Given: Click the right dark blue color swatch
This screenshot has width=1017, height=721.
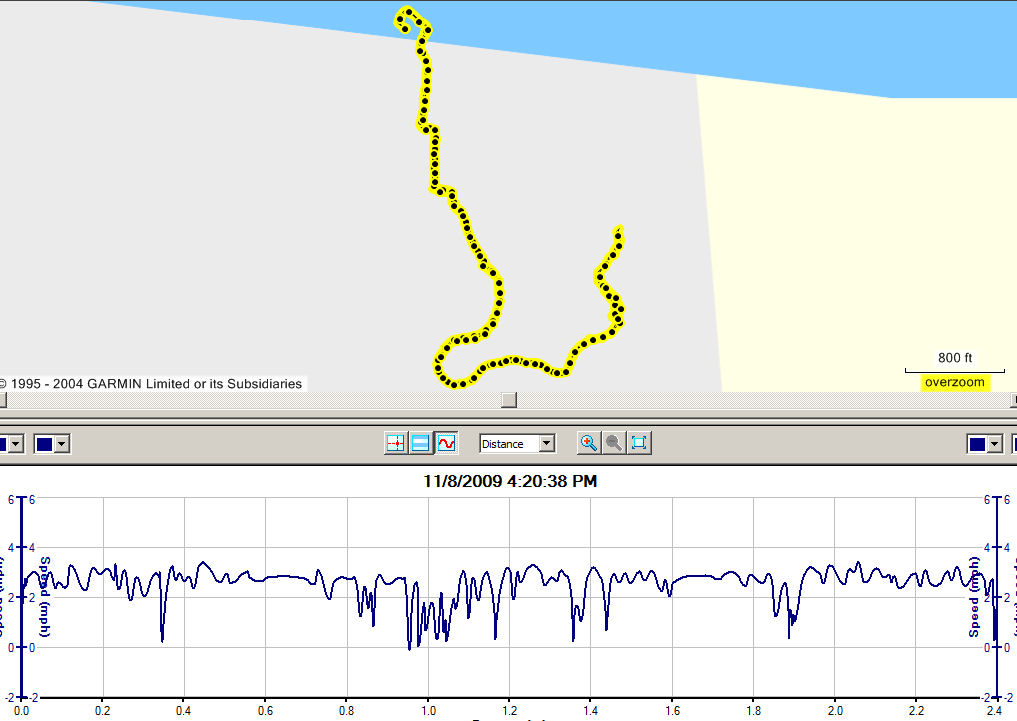Looking at the screenshot, I should click(977, 444).
